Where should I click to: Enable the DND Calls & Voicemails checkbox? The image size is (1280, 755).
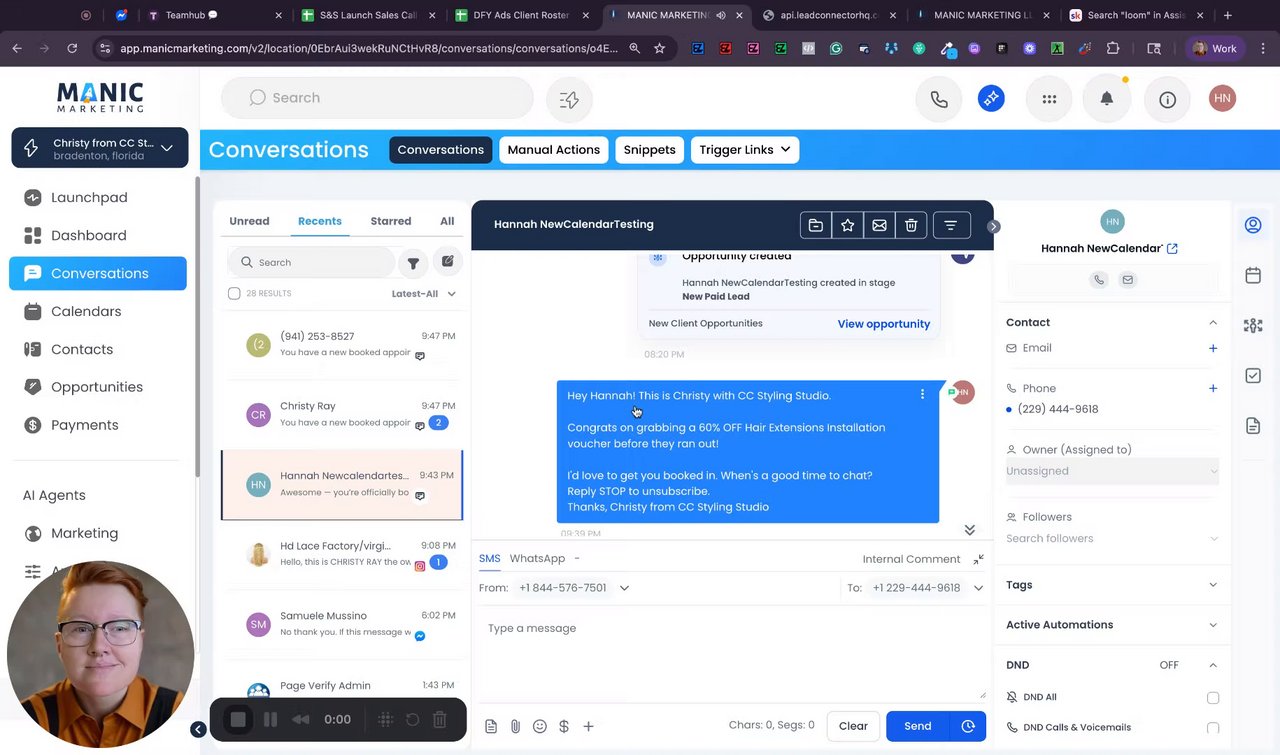[1213, 728]
